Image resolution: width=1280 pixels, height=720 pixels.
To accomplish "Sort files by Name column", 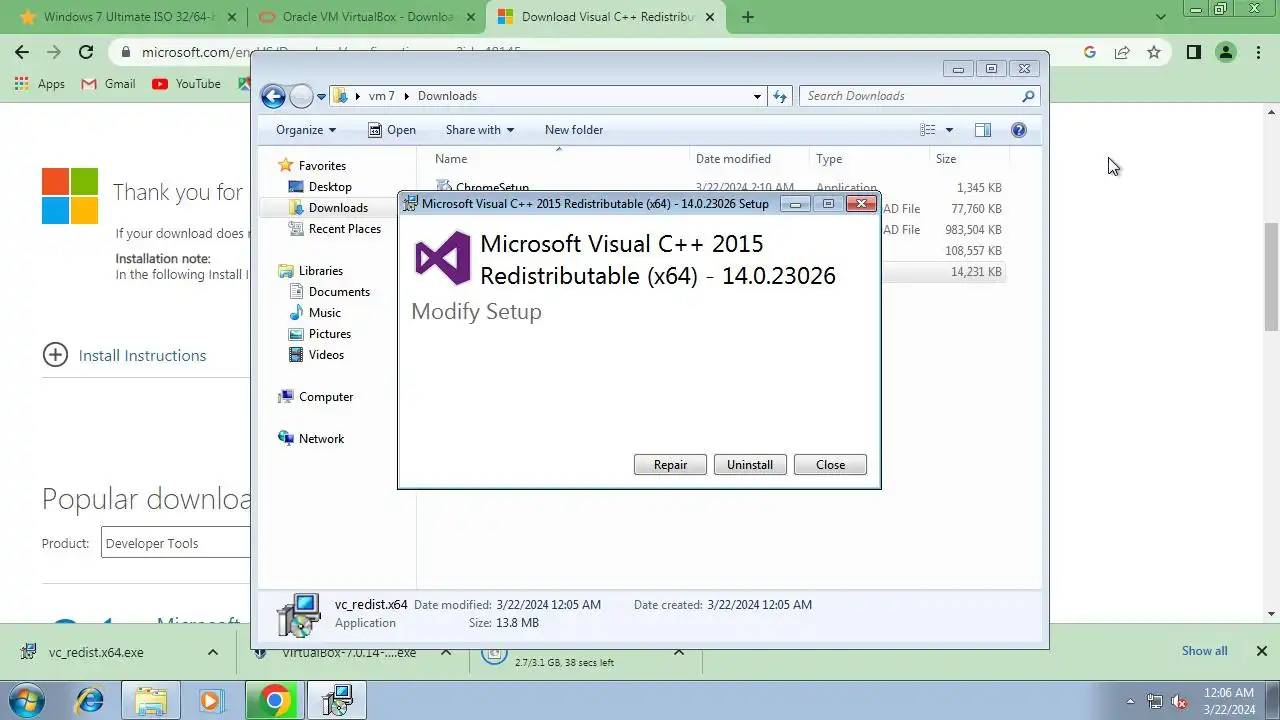I will (560, 159).
